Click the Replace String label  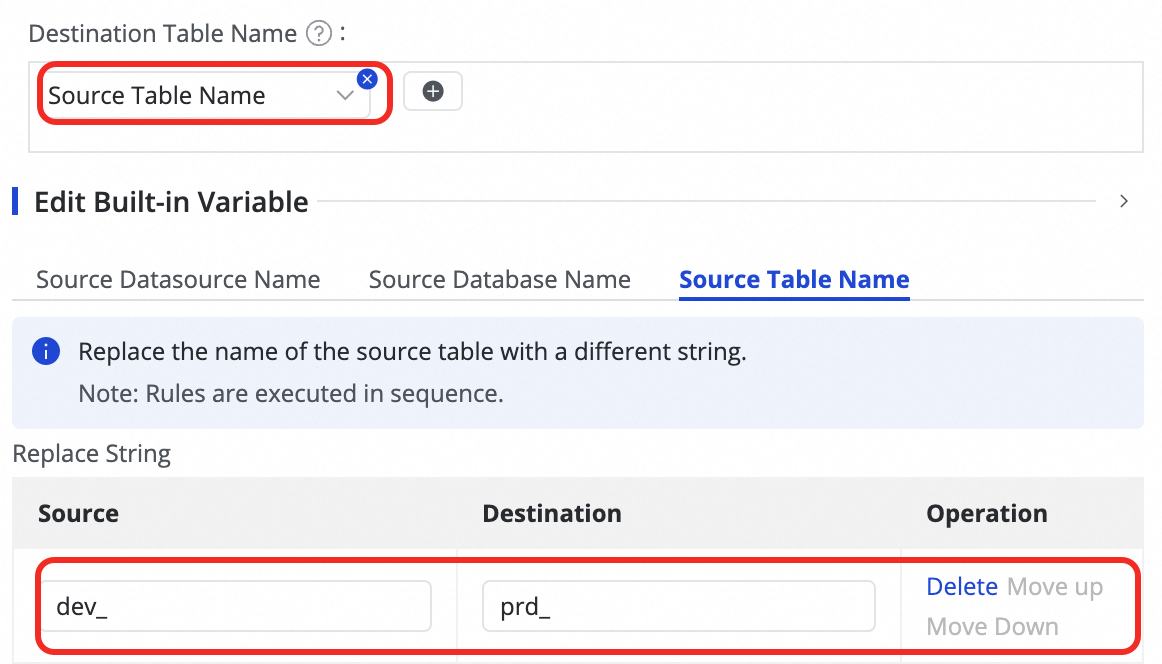[92, 454]
